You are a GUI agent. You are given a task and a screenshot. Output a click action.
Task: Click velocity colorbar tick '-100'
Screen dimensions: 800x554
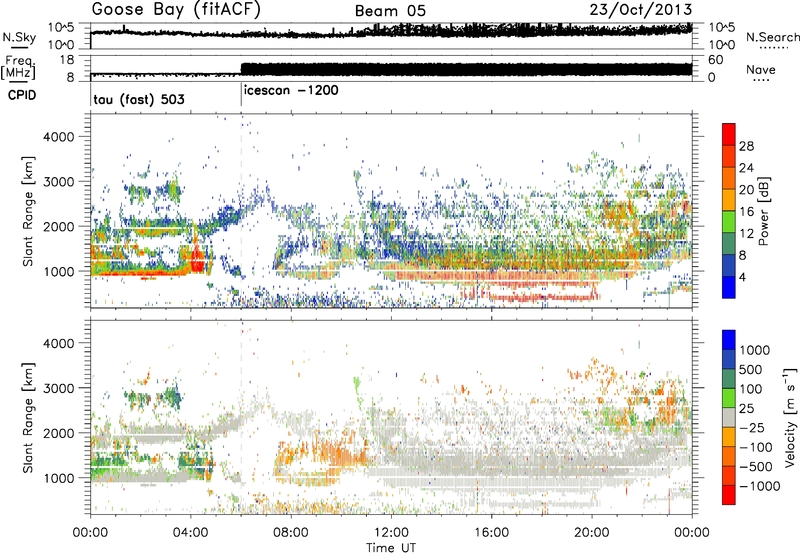pyautogui.click(x=756, y=447)
